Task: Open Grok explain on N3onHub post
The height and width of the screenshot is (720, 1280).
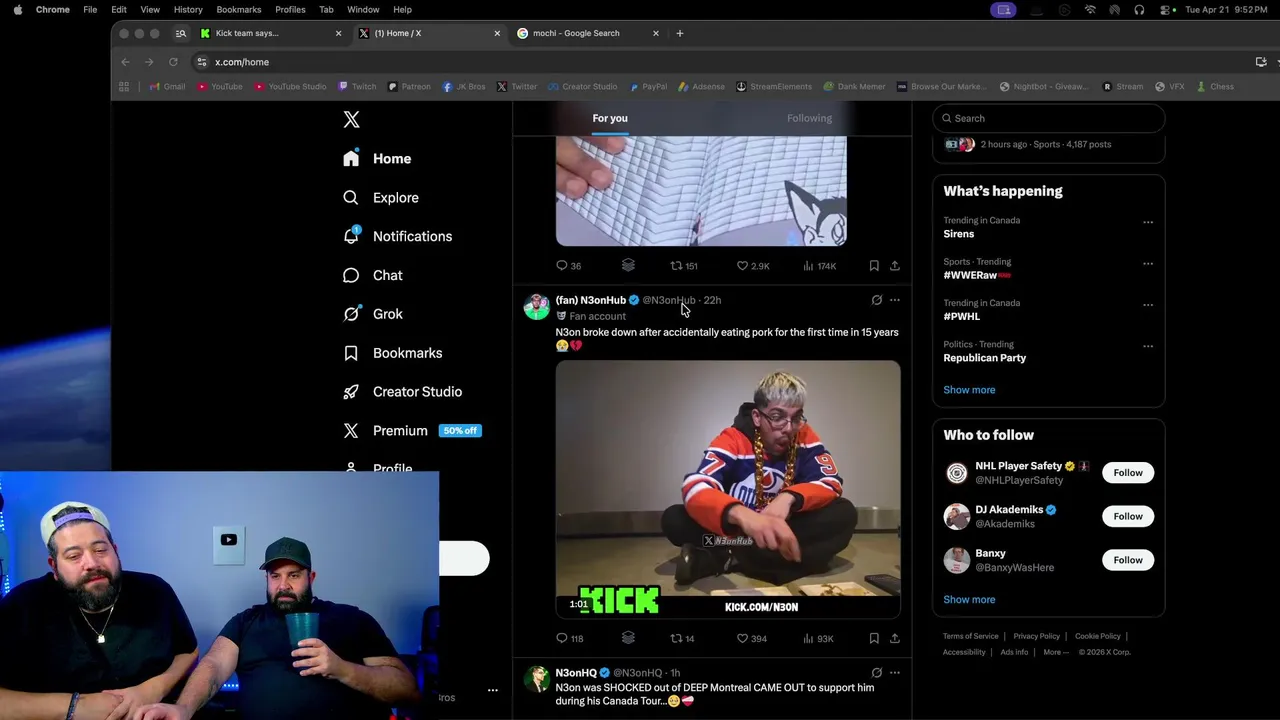Action: [x=877, y=300]
